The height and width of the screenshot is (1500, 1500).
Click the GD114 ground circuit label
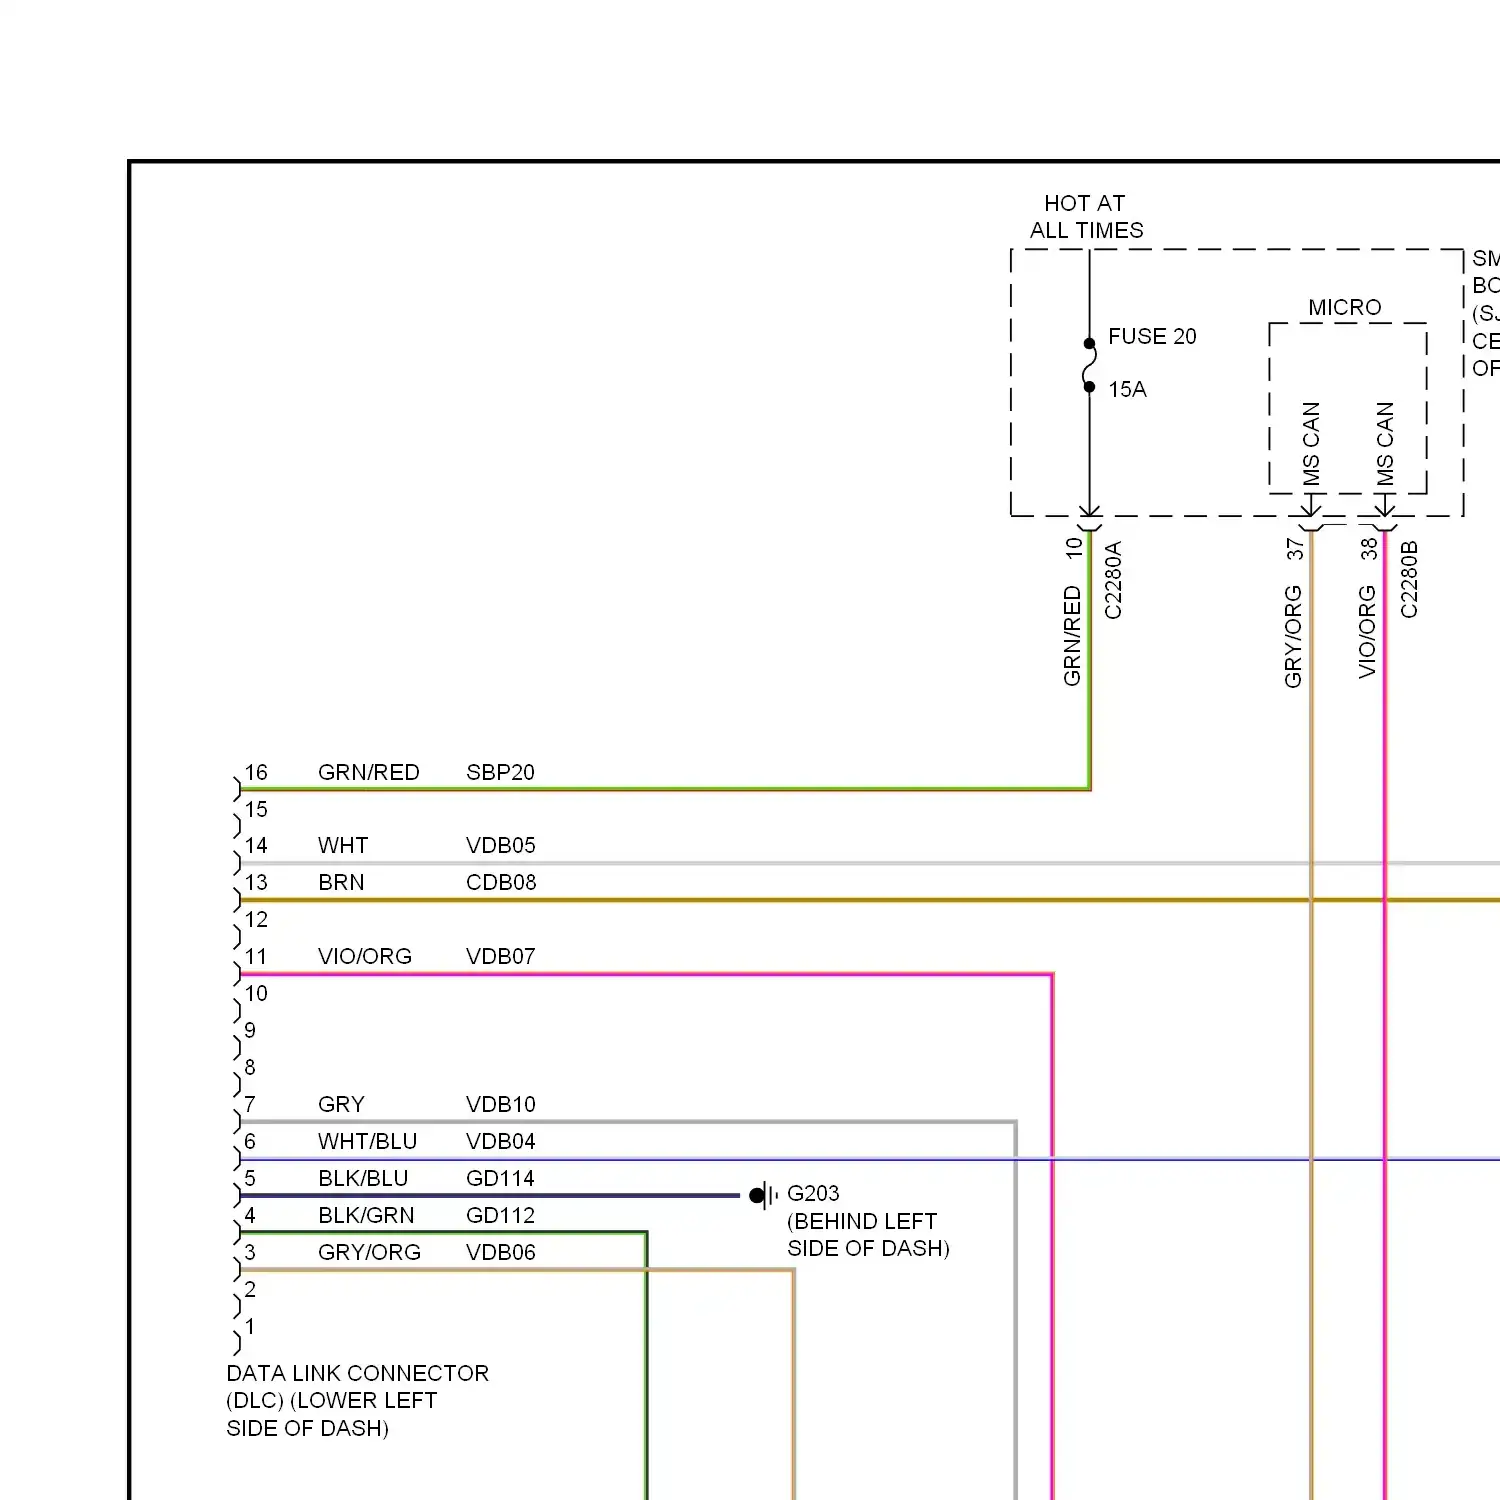click(x=500, y=1178)
